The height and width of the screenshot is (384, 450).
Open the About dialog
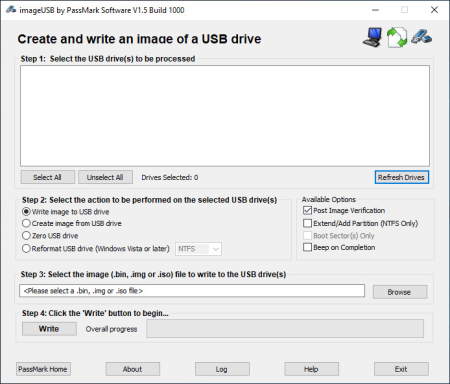tap(133, 369)
